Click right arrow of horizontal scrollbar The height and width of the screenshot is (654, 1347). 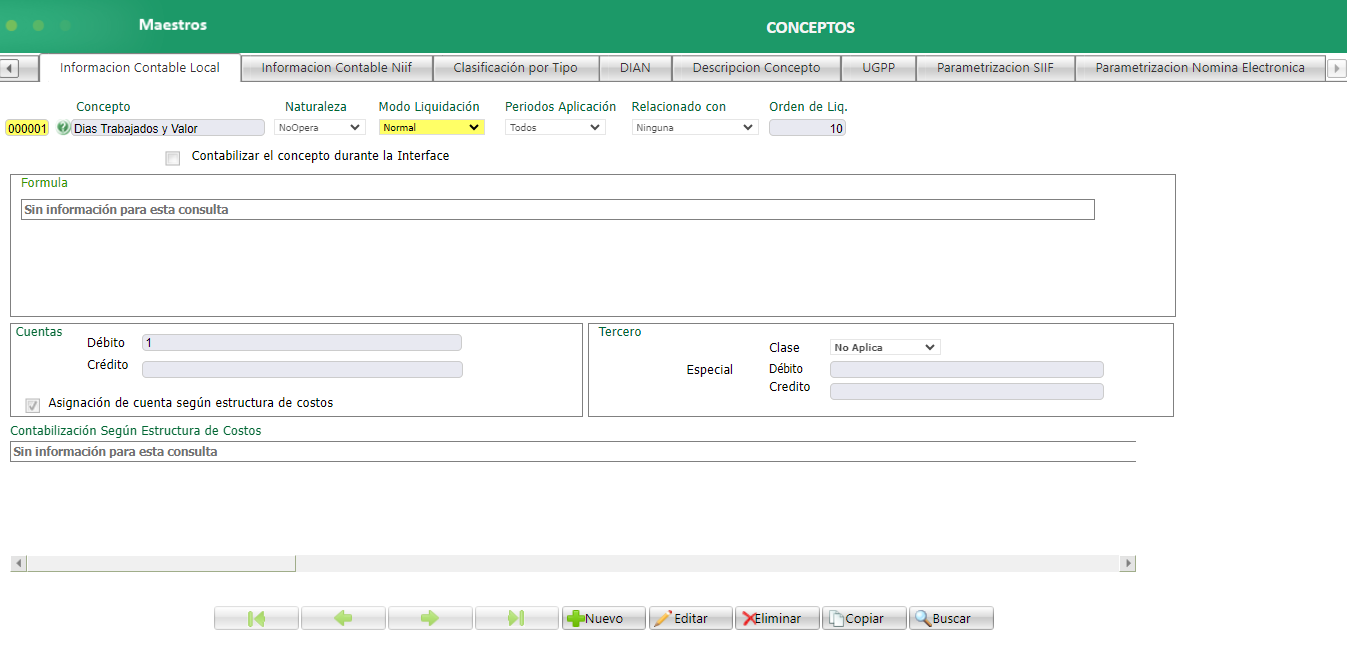click(1128, 564)
